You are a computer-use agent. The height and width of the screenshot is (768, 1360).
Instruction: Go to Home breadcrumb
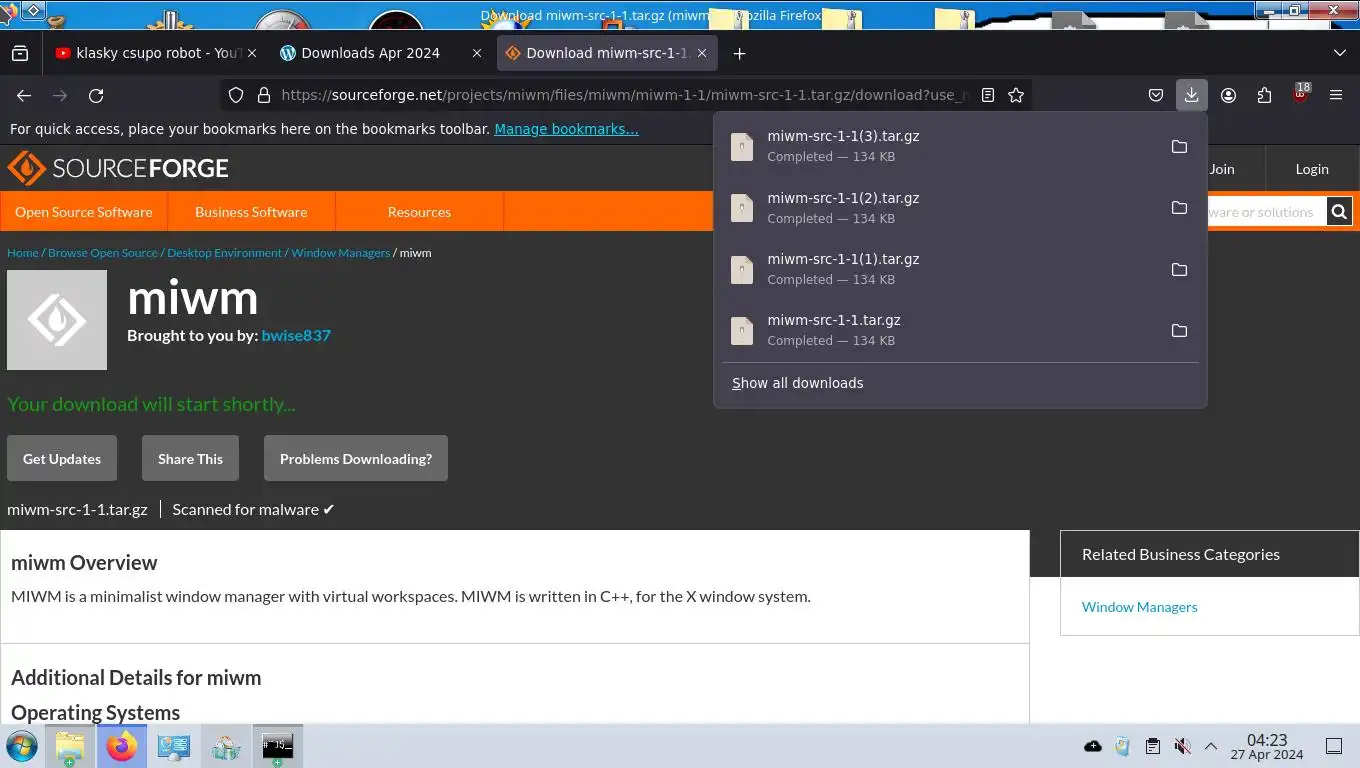pos(23,252)
